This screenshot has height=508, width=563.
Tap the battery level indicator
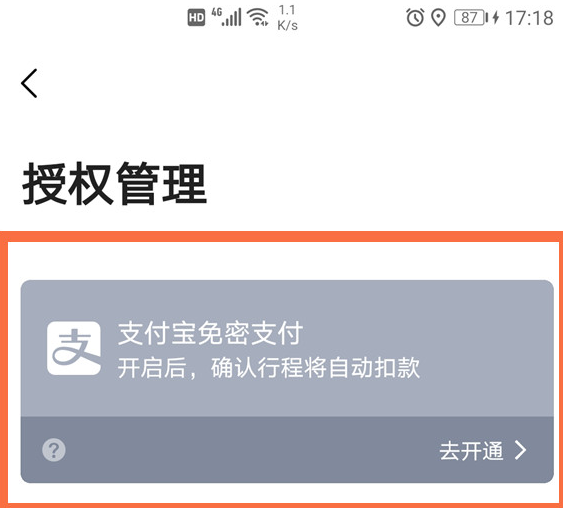[x=471, y=17]
